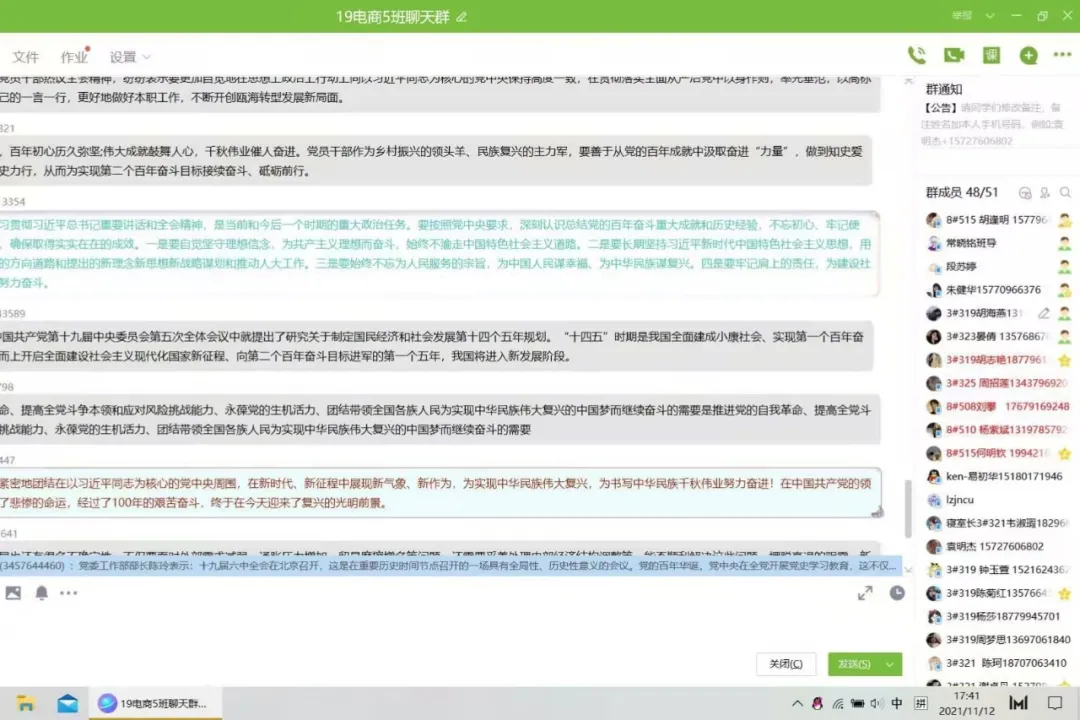Screen dimensions: 1080x720
Task: Click the pencil icon to edit group name
Action: [461, 17]
